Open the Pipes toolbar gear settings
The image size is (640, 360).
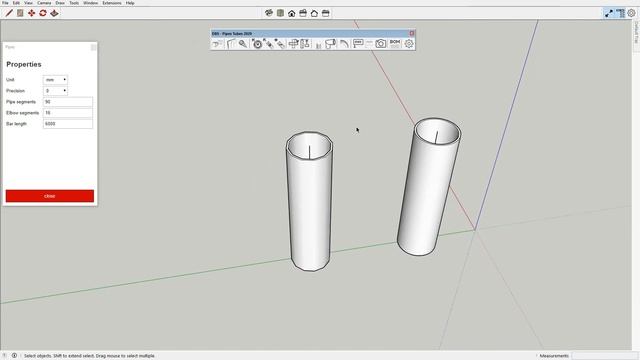pos(409,43)
